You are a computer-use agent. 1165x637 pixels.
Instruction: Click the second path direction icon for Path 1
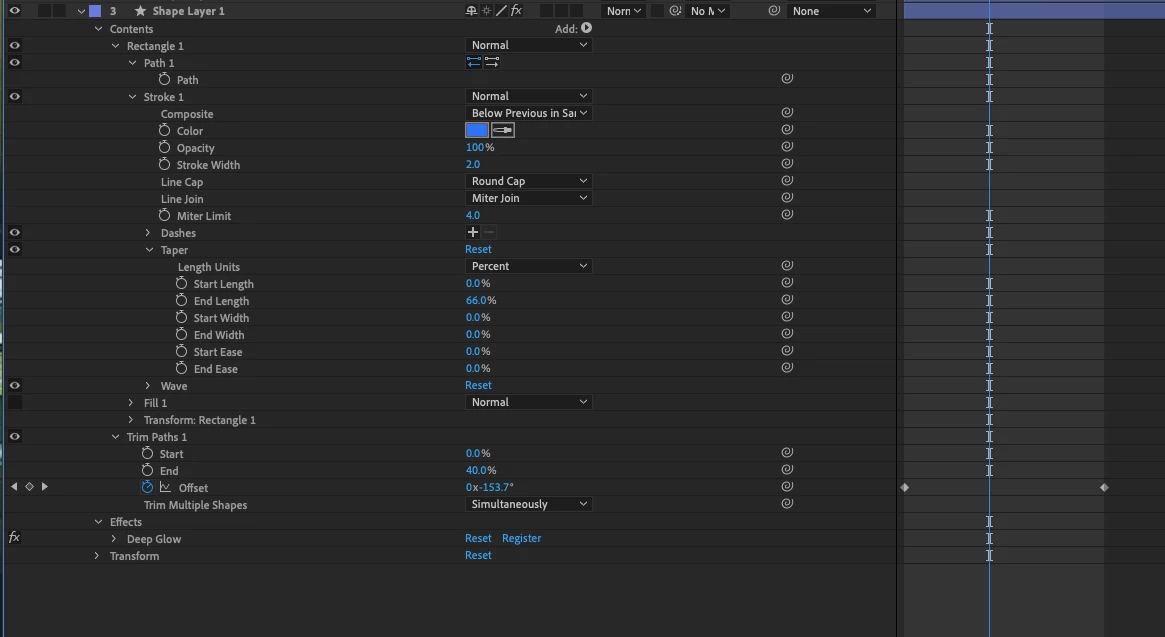[492, 62]
